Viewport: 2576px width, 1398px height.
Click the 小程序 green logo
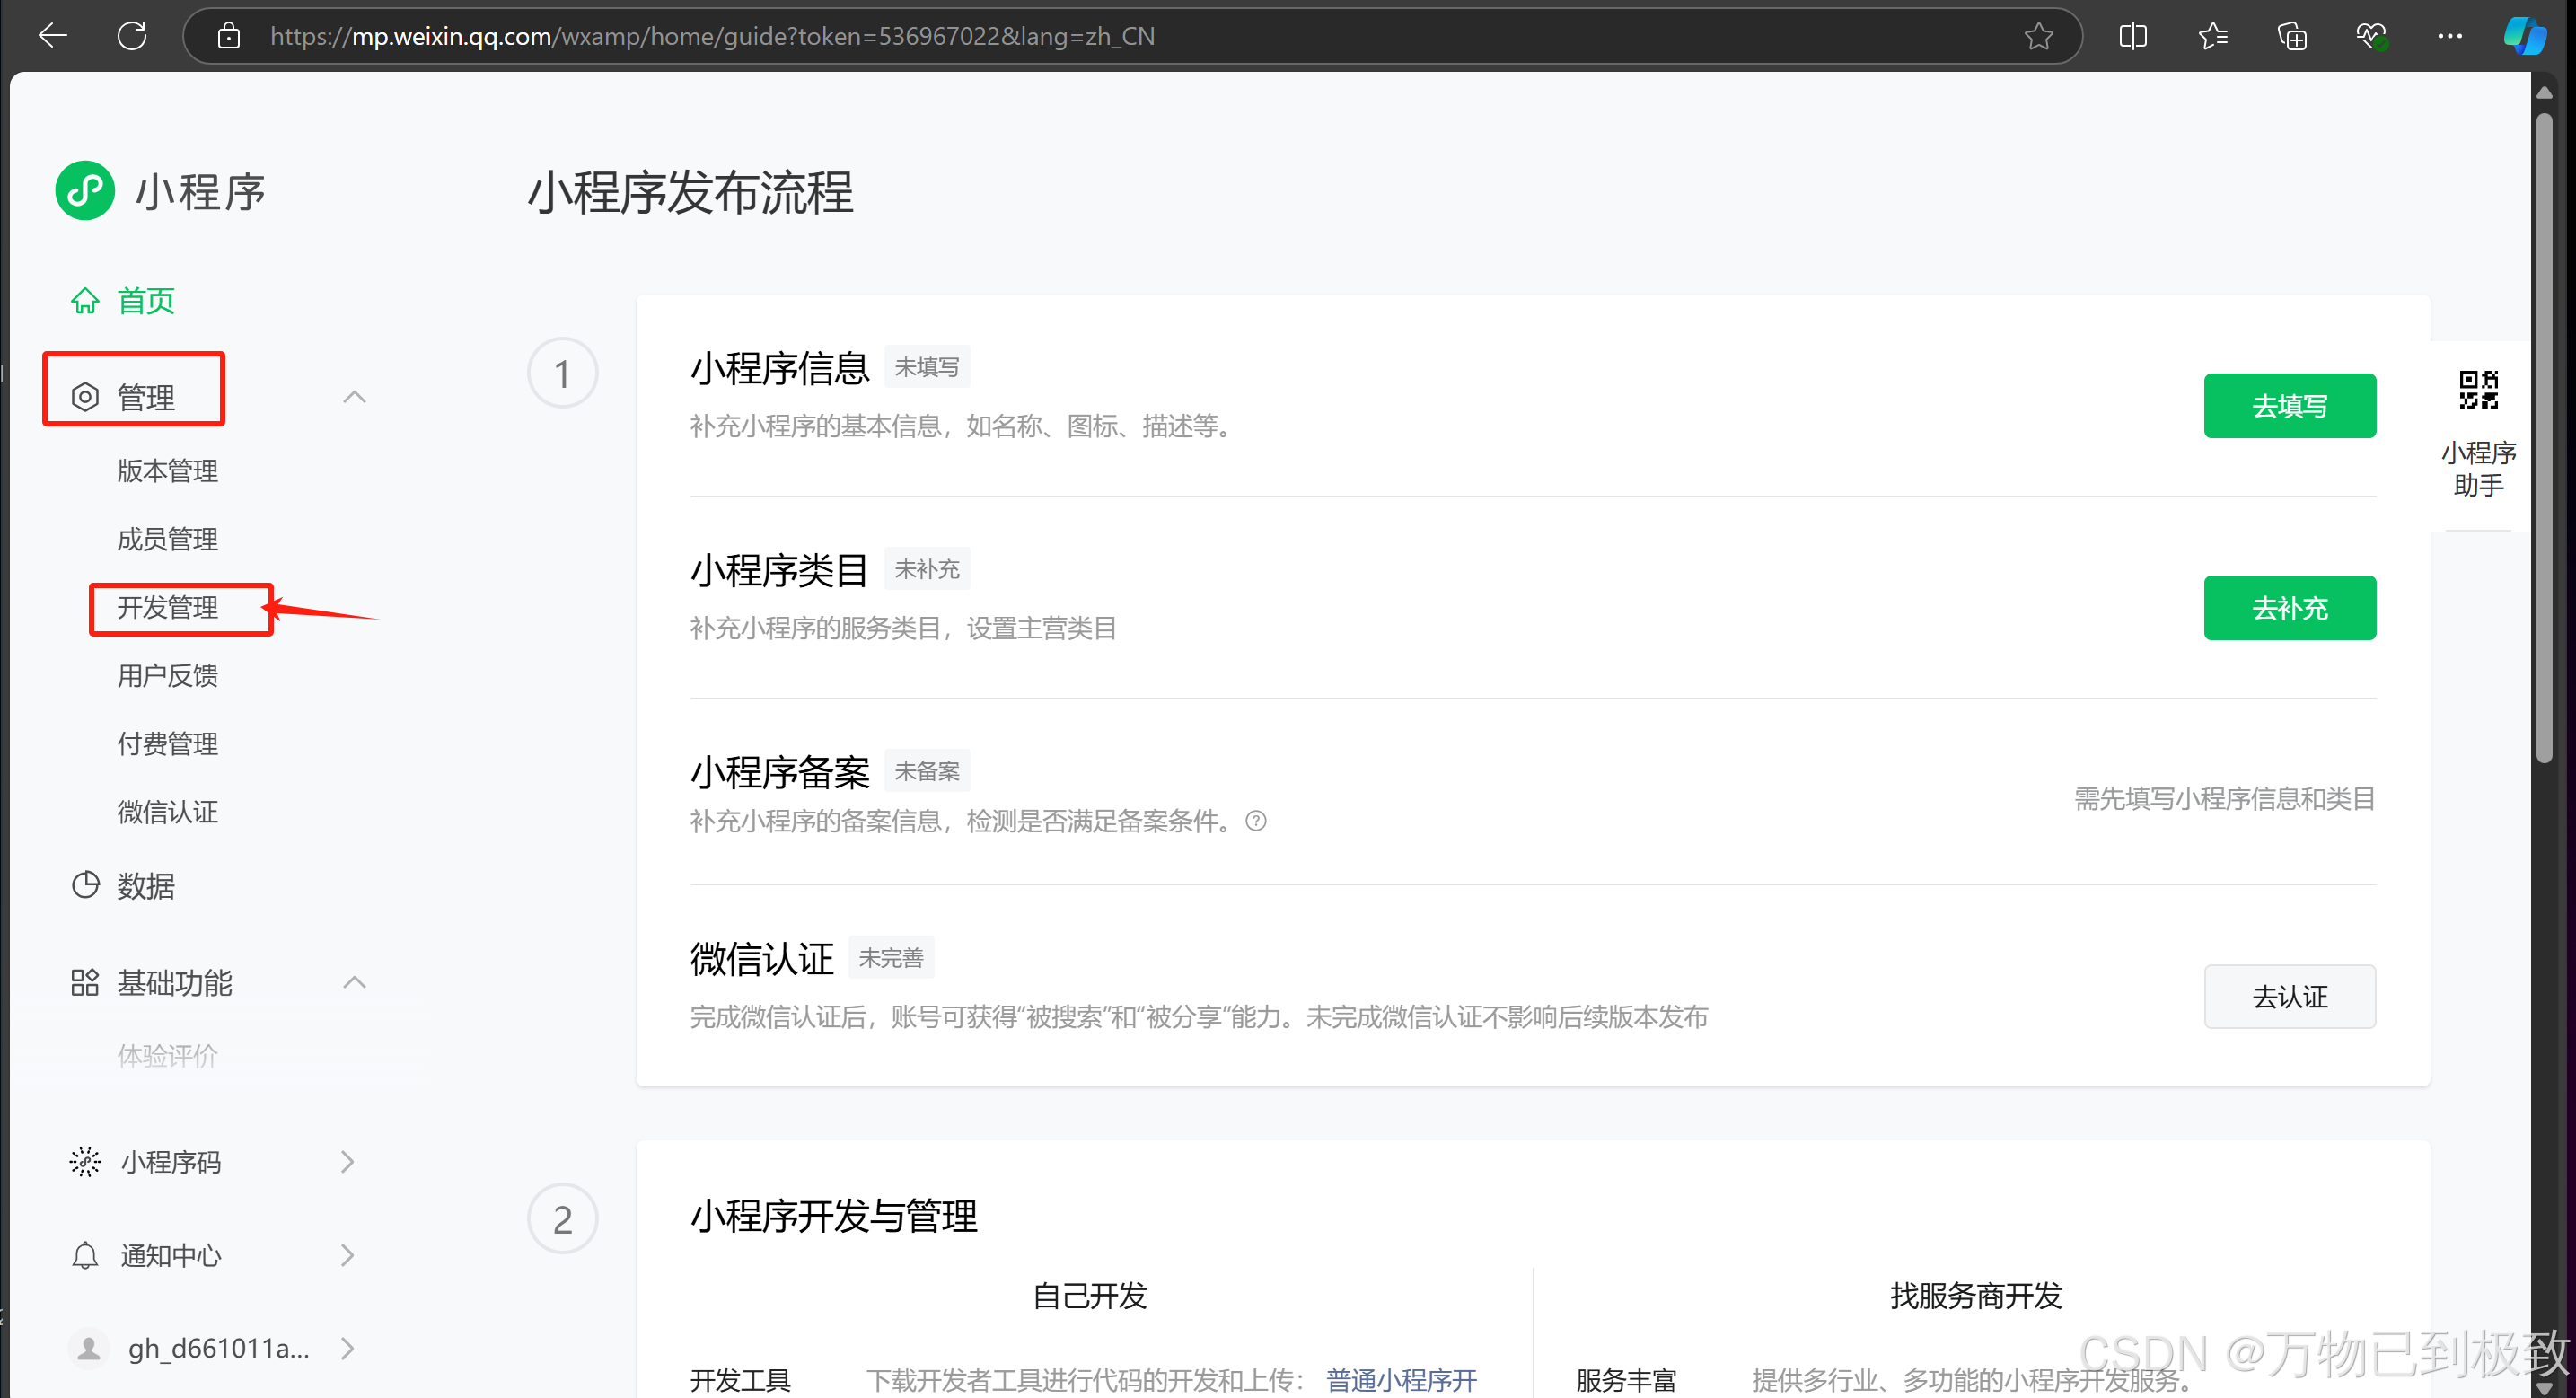(x=85, y=190)
